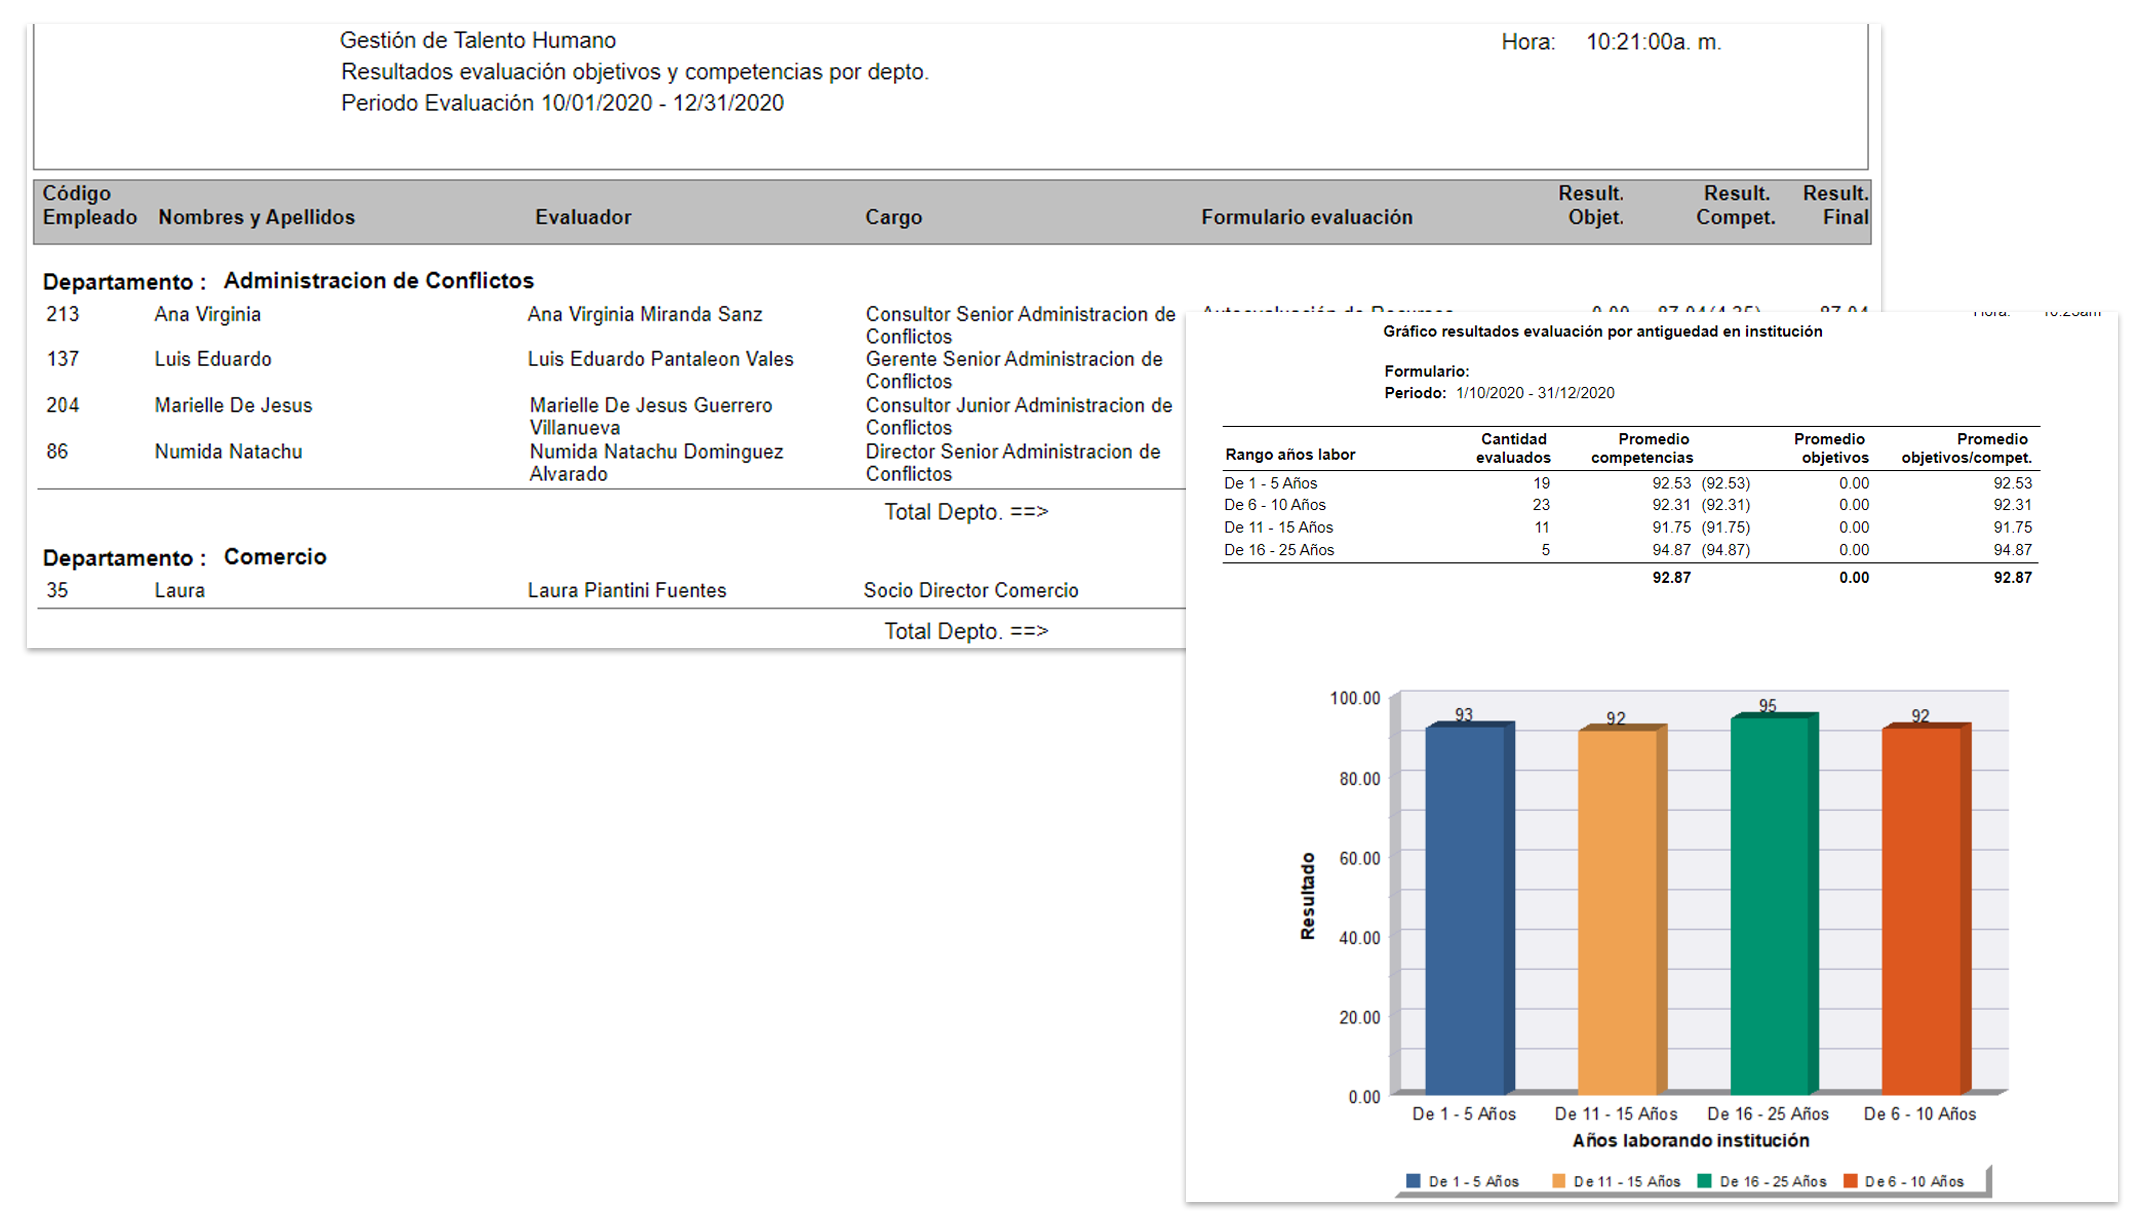2144x1211 pixels.
Task: Click evaluator 'Laura Piantini Fuentes'
Action: pyautogui.click(x=627, y=590)
